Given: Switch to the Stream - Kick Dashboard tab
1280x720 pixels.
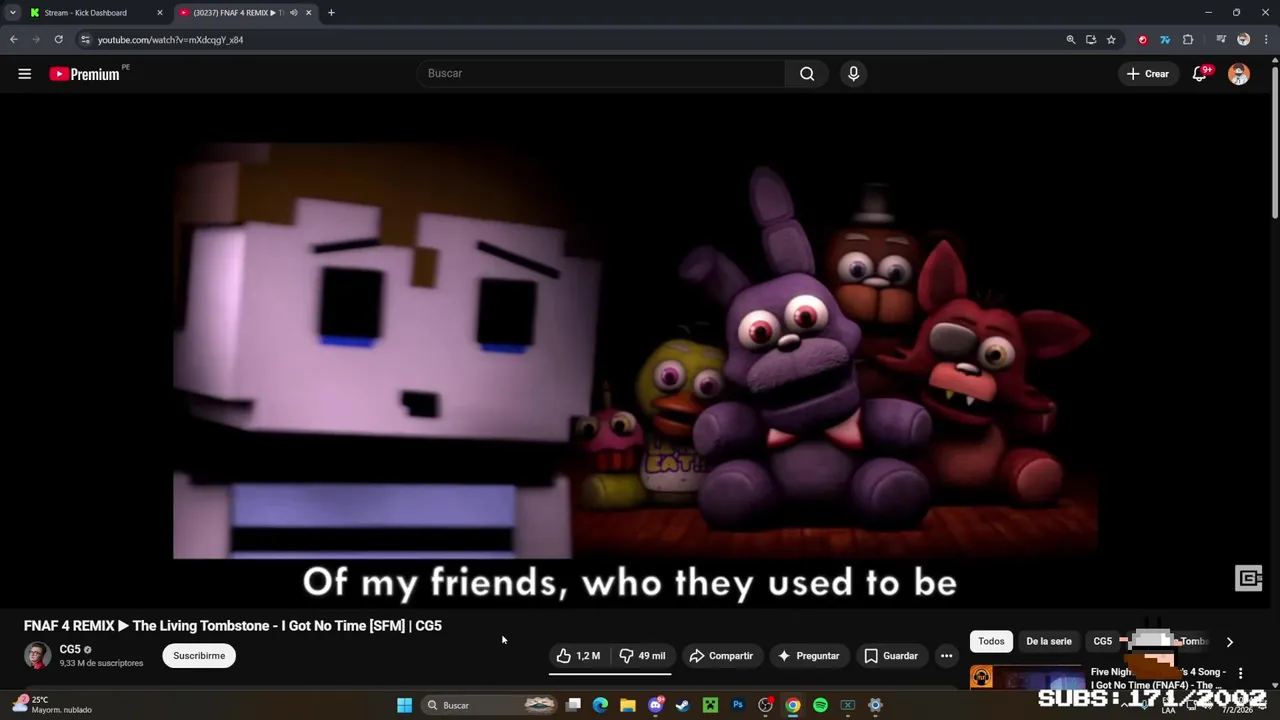Looking at the screenshot, I should click(x=87, y=13).
